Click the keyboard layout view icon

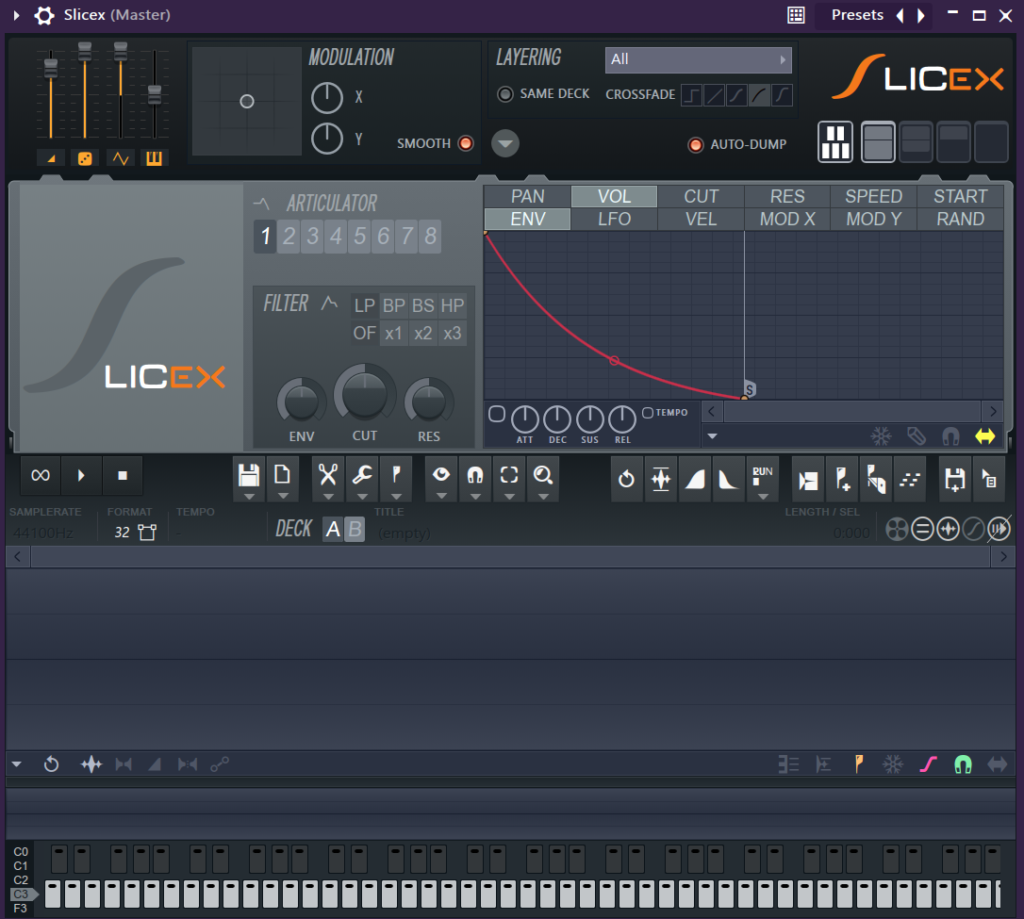(x=836, y=142)
